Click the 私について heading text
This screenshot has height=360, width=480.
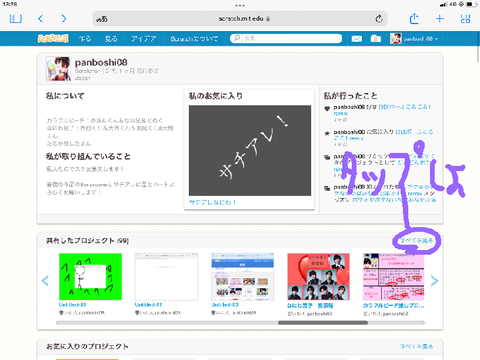(65, 96)
